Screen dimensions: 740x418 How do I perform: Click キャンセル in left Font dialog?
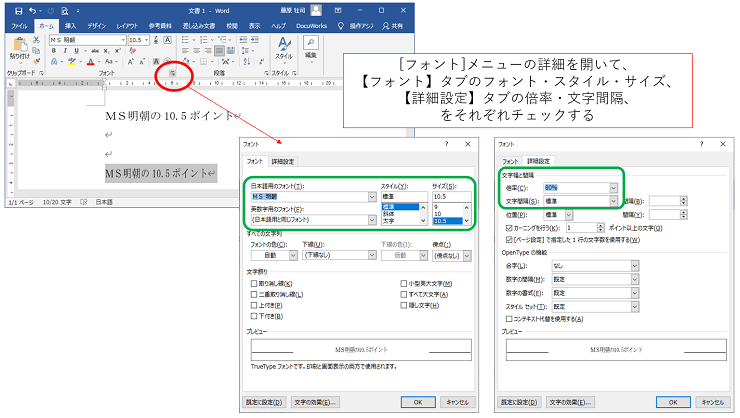tap(457, 402)
